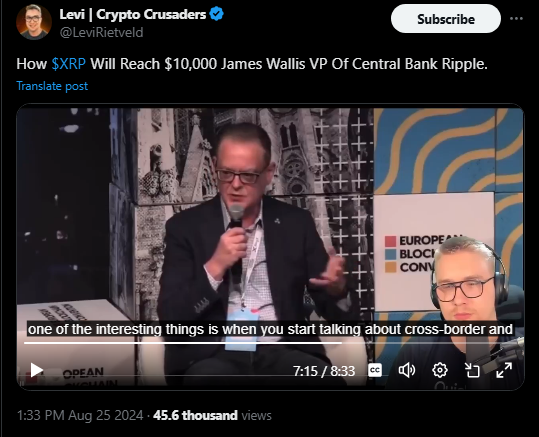
Task: Open the three-dot more options menu
Action: pyautogui.click(x=516, y=19)
